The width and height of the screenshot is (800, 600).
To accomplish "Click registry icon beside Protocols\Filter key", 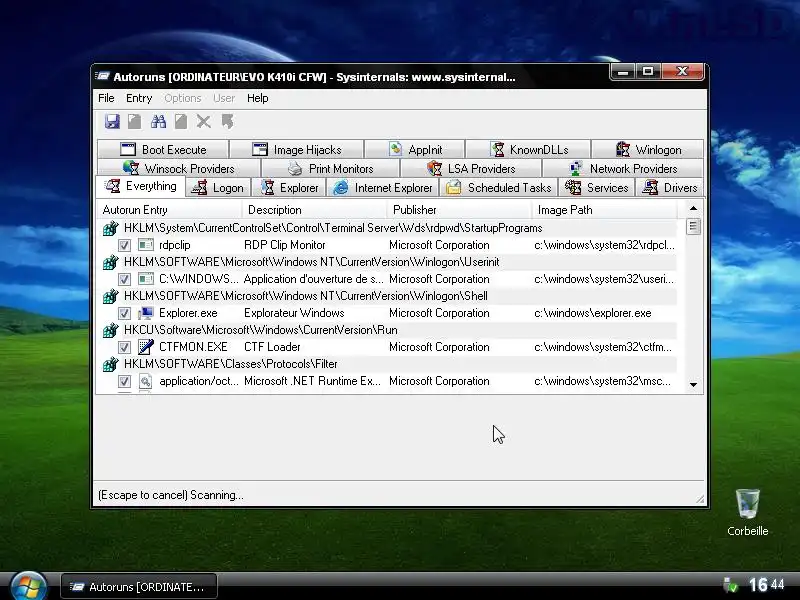I will tap(111, 364).
